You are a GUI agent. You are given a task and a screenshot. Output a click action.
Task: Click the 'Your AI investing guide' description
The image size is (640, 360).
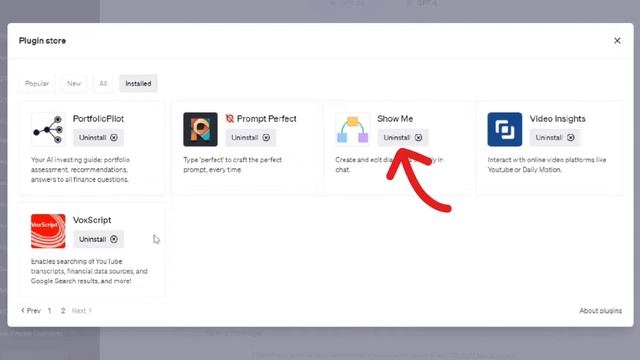point(80,169)
